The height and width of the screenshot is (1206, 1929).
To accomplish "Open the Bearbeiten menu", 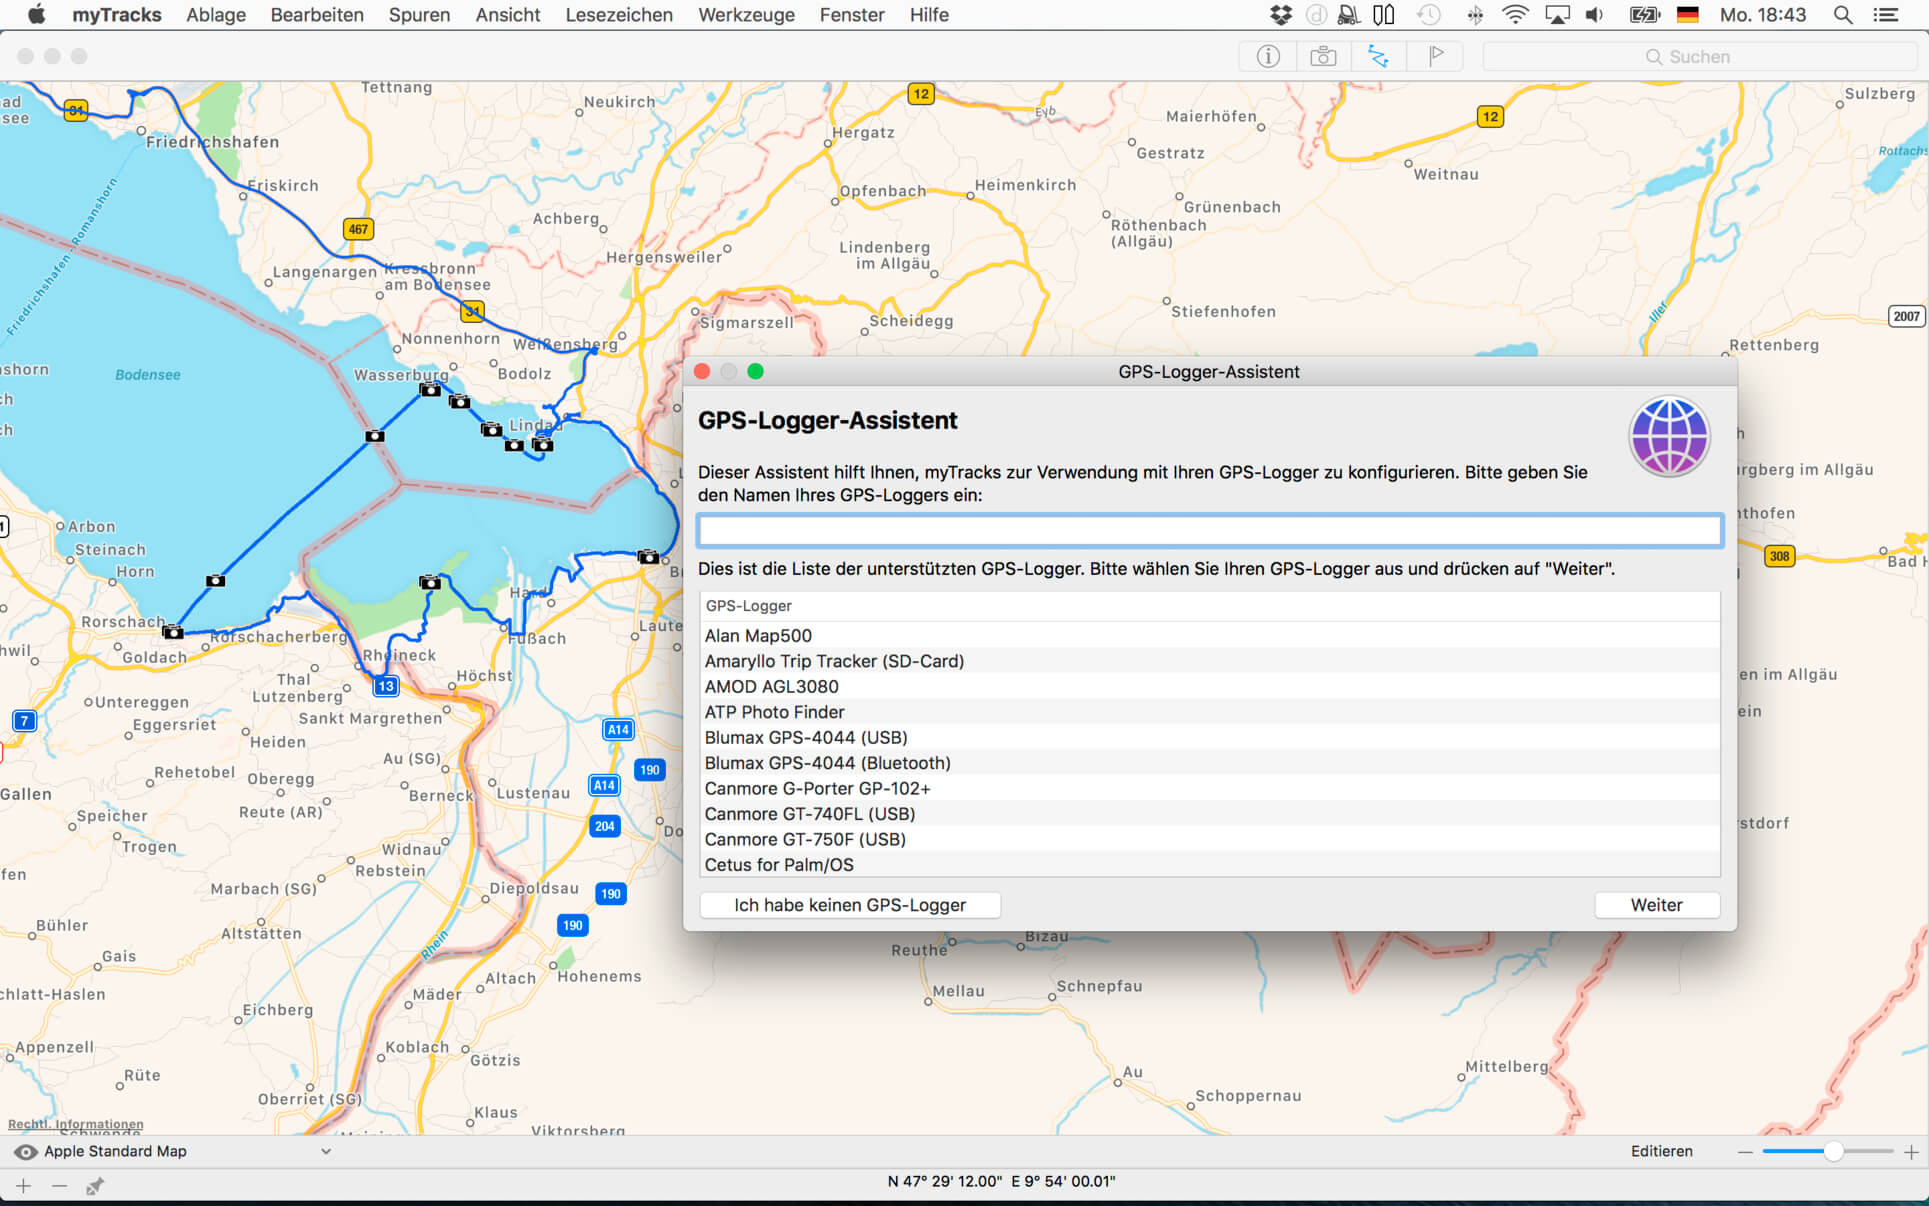I will coord(317,15).
